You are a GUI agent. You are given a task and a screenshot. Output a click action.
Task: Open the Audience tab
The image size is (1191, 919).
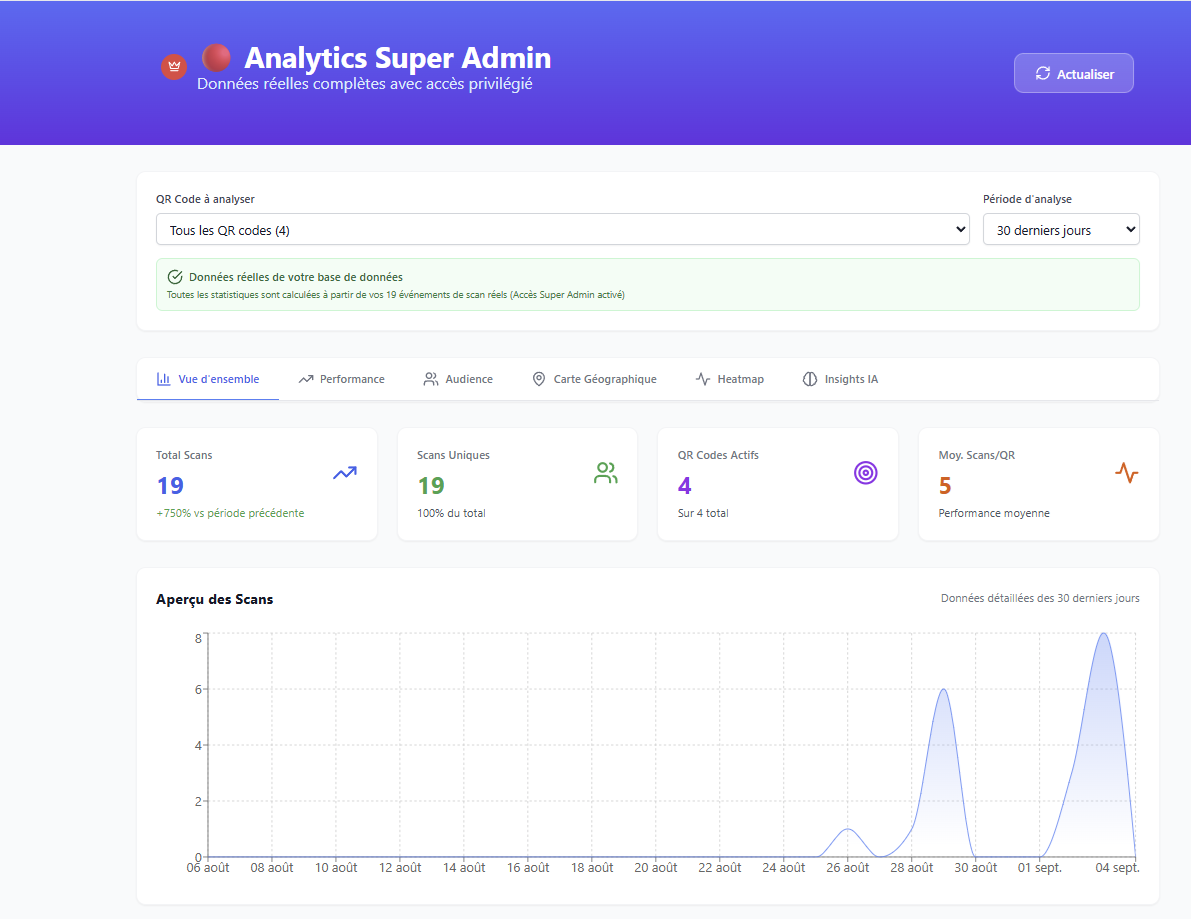458,379
